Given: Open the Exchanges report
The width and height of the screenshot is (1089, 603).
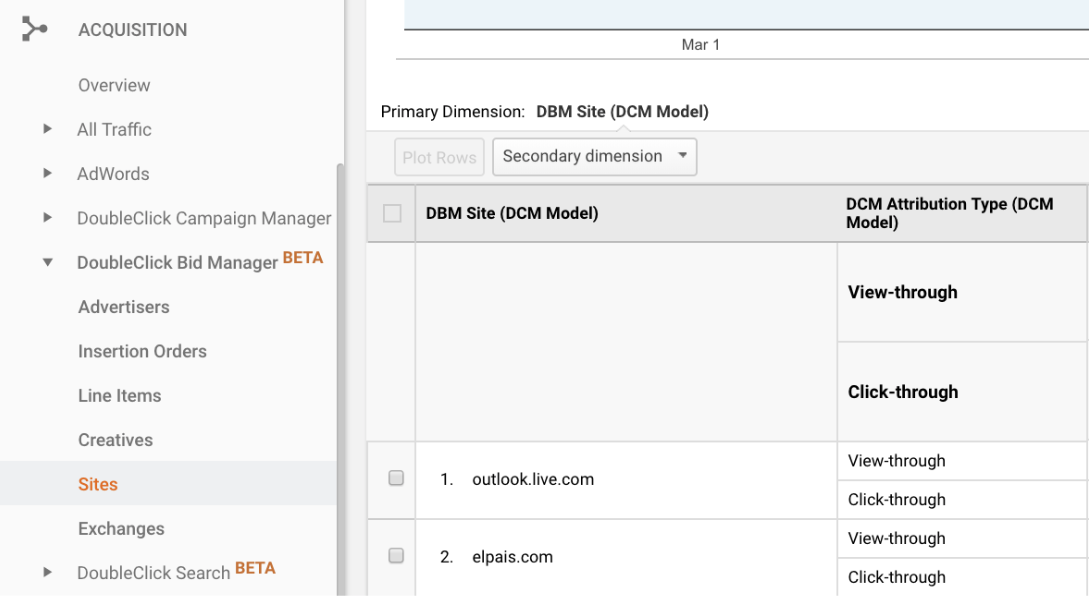Looking at the screenshot, I should click(121, 528).
